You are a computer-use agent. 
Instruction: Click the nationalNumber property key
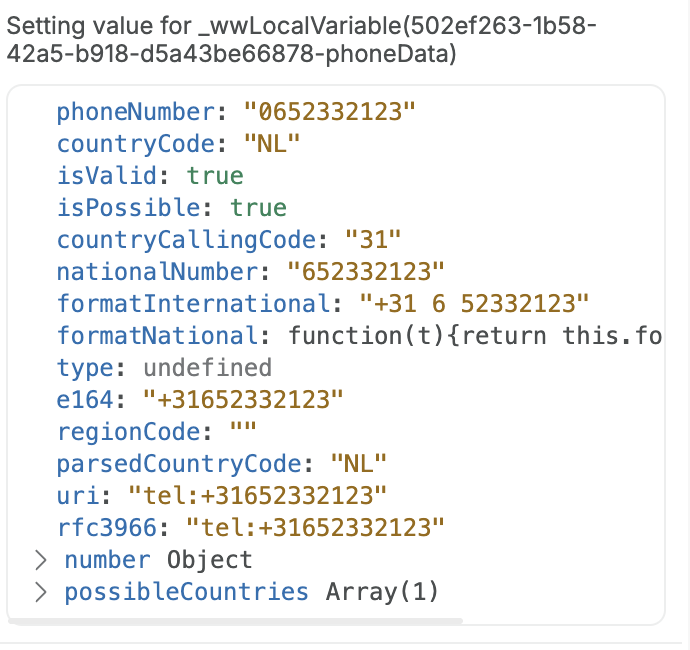click(x=157, y=272)
